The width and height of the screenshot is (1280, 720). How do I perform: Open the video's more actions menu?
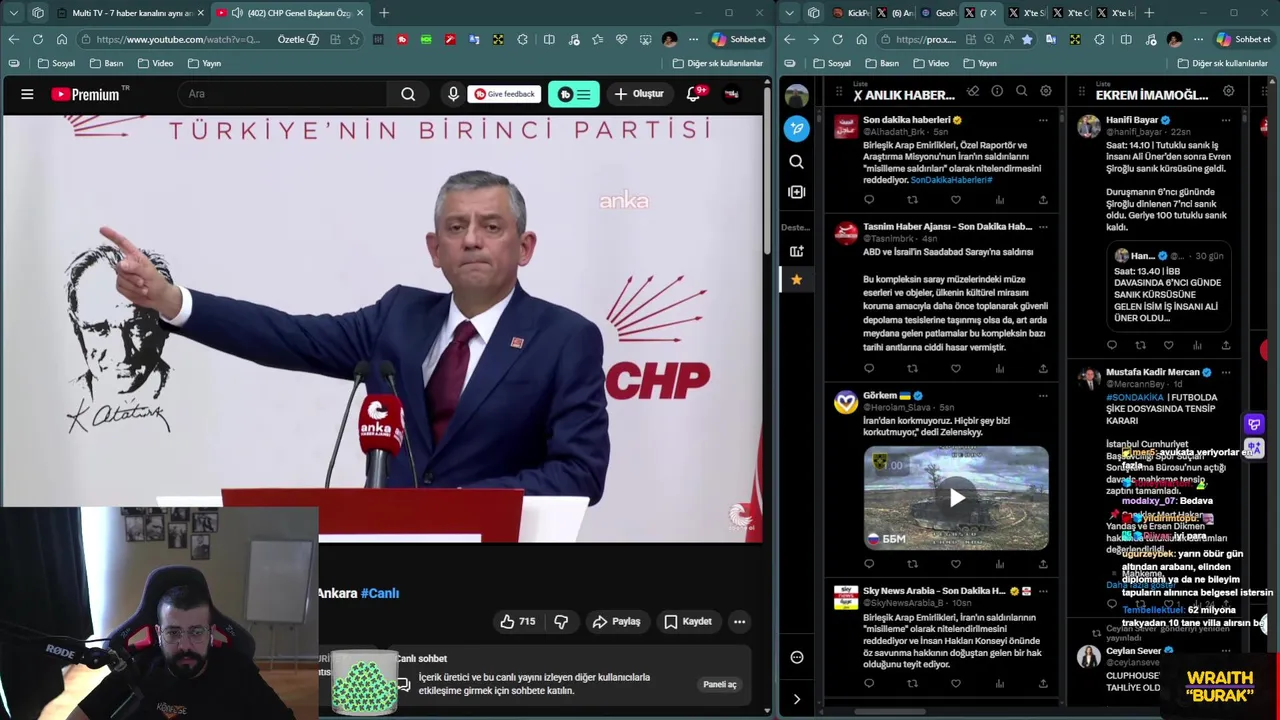click(x=739, y=622)
